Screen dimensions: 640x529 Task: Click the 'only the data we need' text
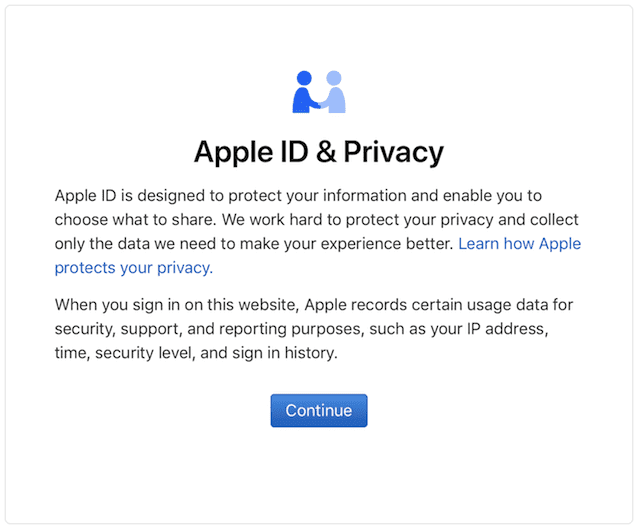135,244
